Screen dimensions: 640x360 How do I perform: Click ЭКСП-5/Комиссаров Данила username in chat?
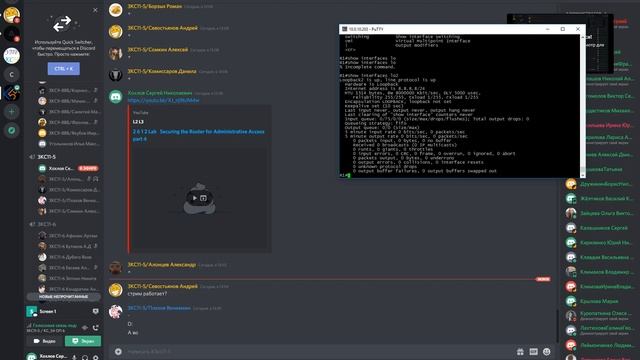[x=162, y=71]
